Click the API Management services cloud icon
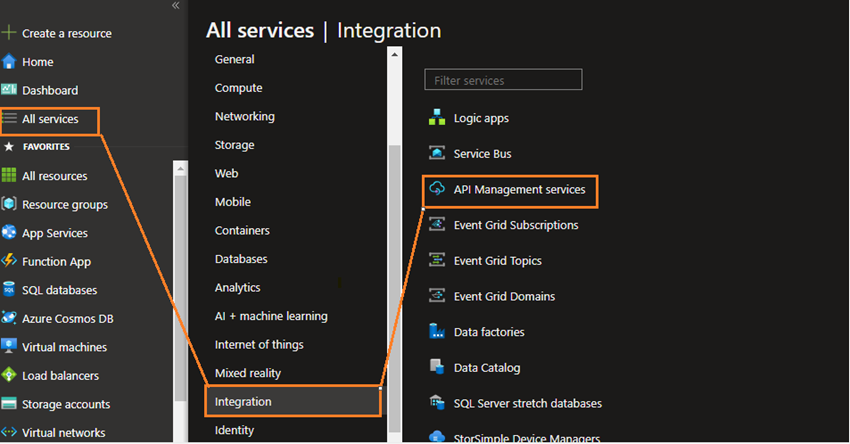 pyautogui.click(x=437, y=189)
